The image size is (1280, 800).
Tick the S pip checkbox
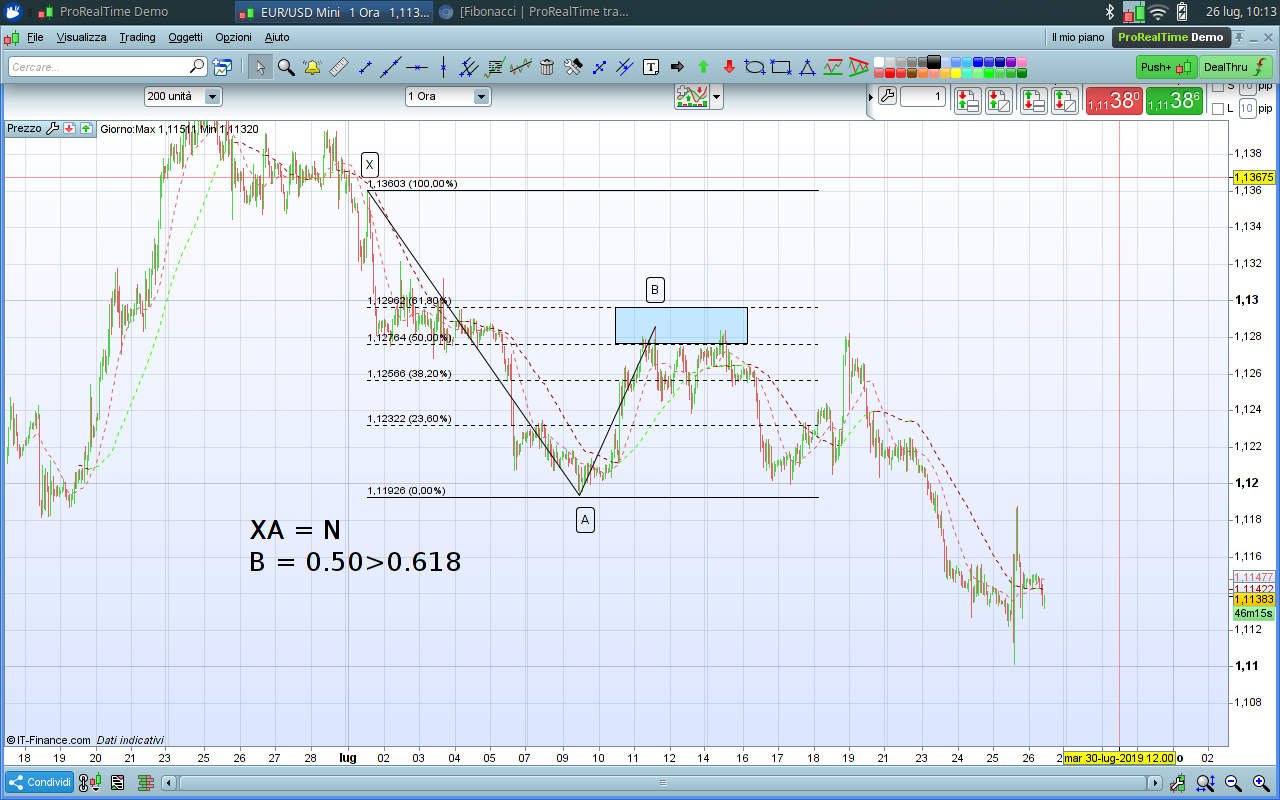1218,87
